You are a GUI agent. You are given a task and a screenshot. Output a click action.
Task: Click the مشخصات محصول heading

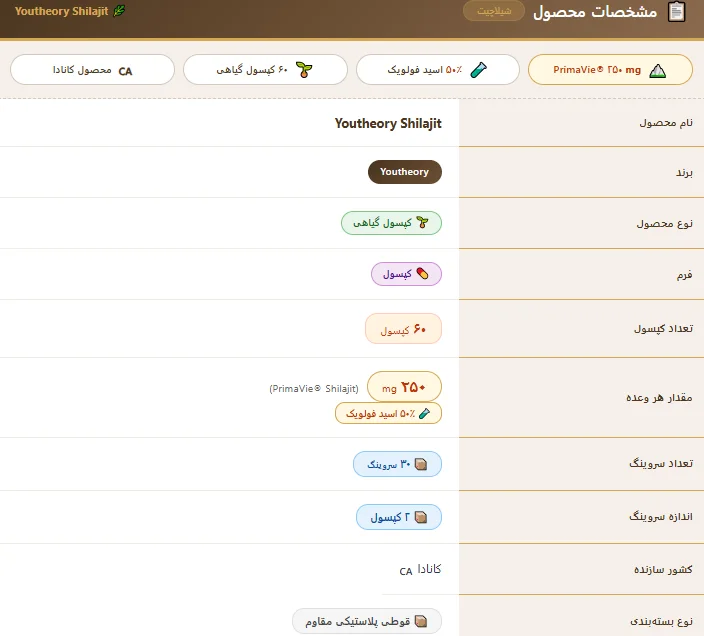(595, 12)
